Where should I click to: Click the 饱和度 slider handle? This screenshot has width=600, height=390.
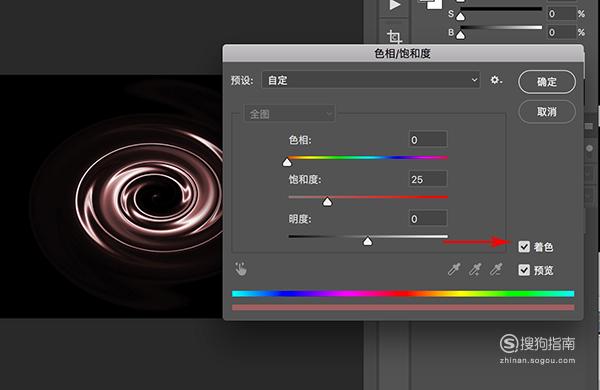[x=327, y=202]
